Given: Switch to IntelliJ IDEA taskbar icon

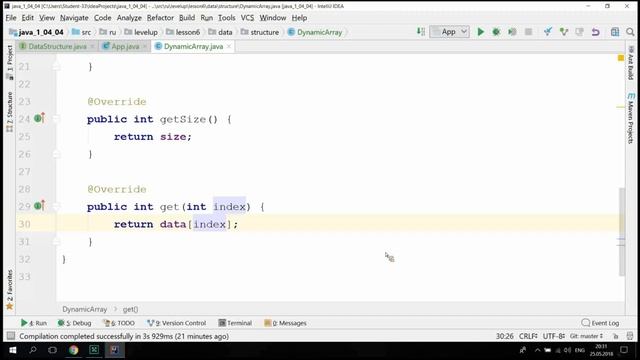Looking at the screenshot, I should [114, 350].
